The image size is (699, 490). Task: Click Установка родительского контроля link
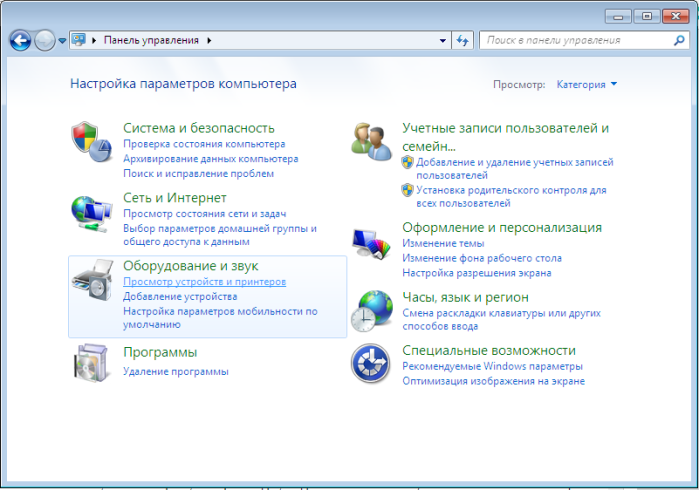tap(511, 197)
